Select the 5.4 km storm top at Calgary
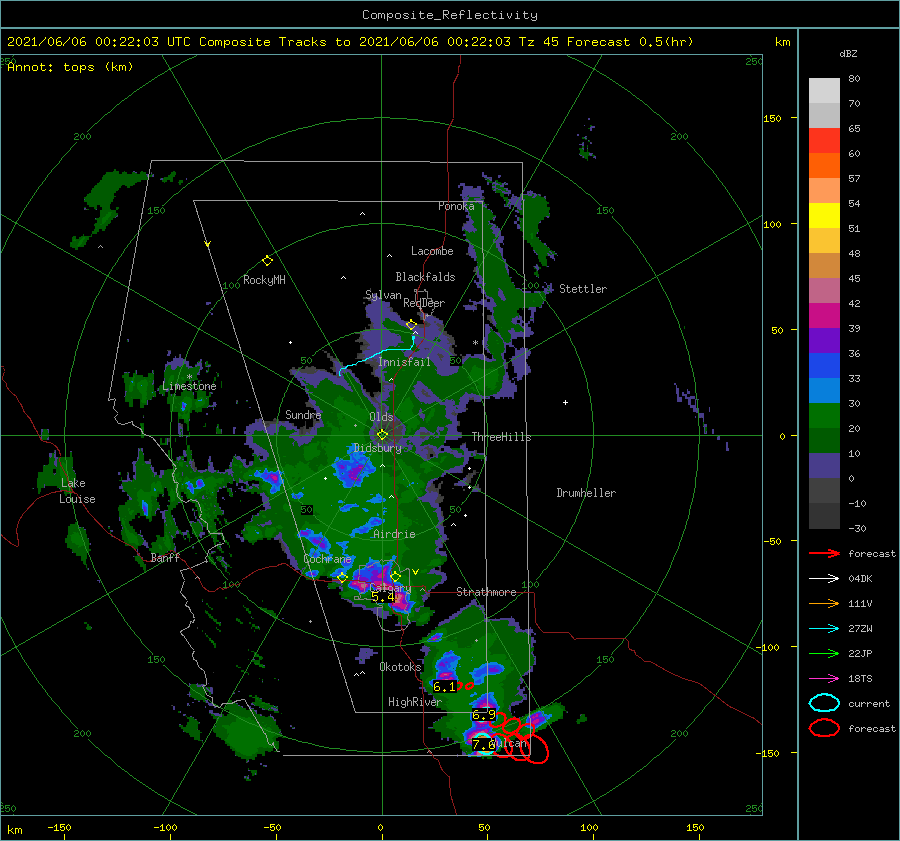 (383, 597)
